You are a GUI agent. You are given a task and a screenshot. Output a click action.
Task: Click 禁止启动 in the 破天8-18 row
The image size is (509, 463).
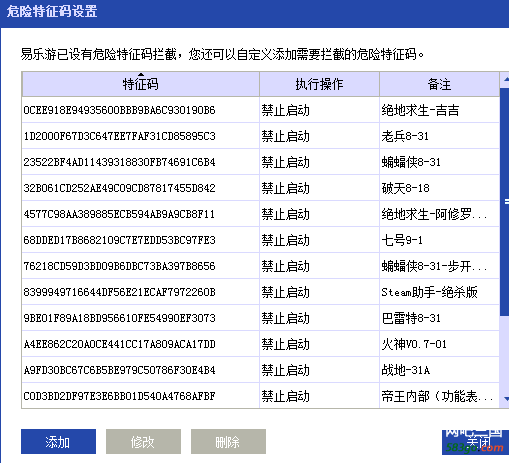pyautogui.click(x=286, y=188)
